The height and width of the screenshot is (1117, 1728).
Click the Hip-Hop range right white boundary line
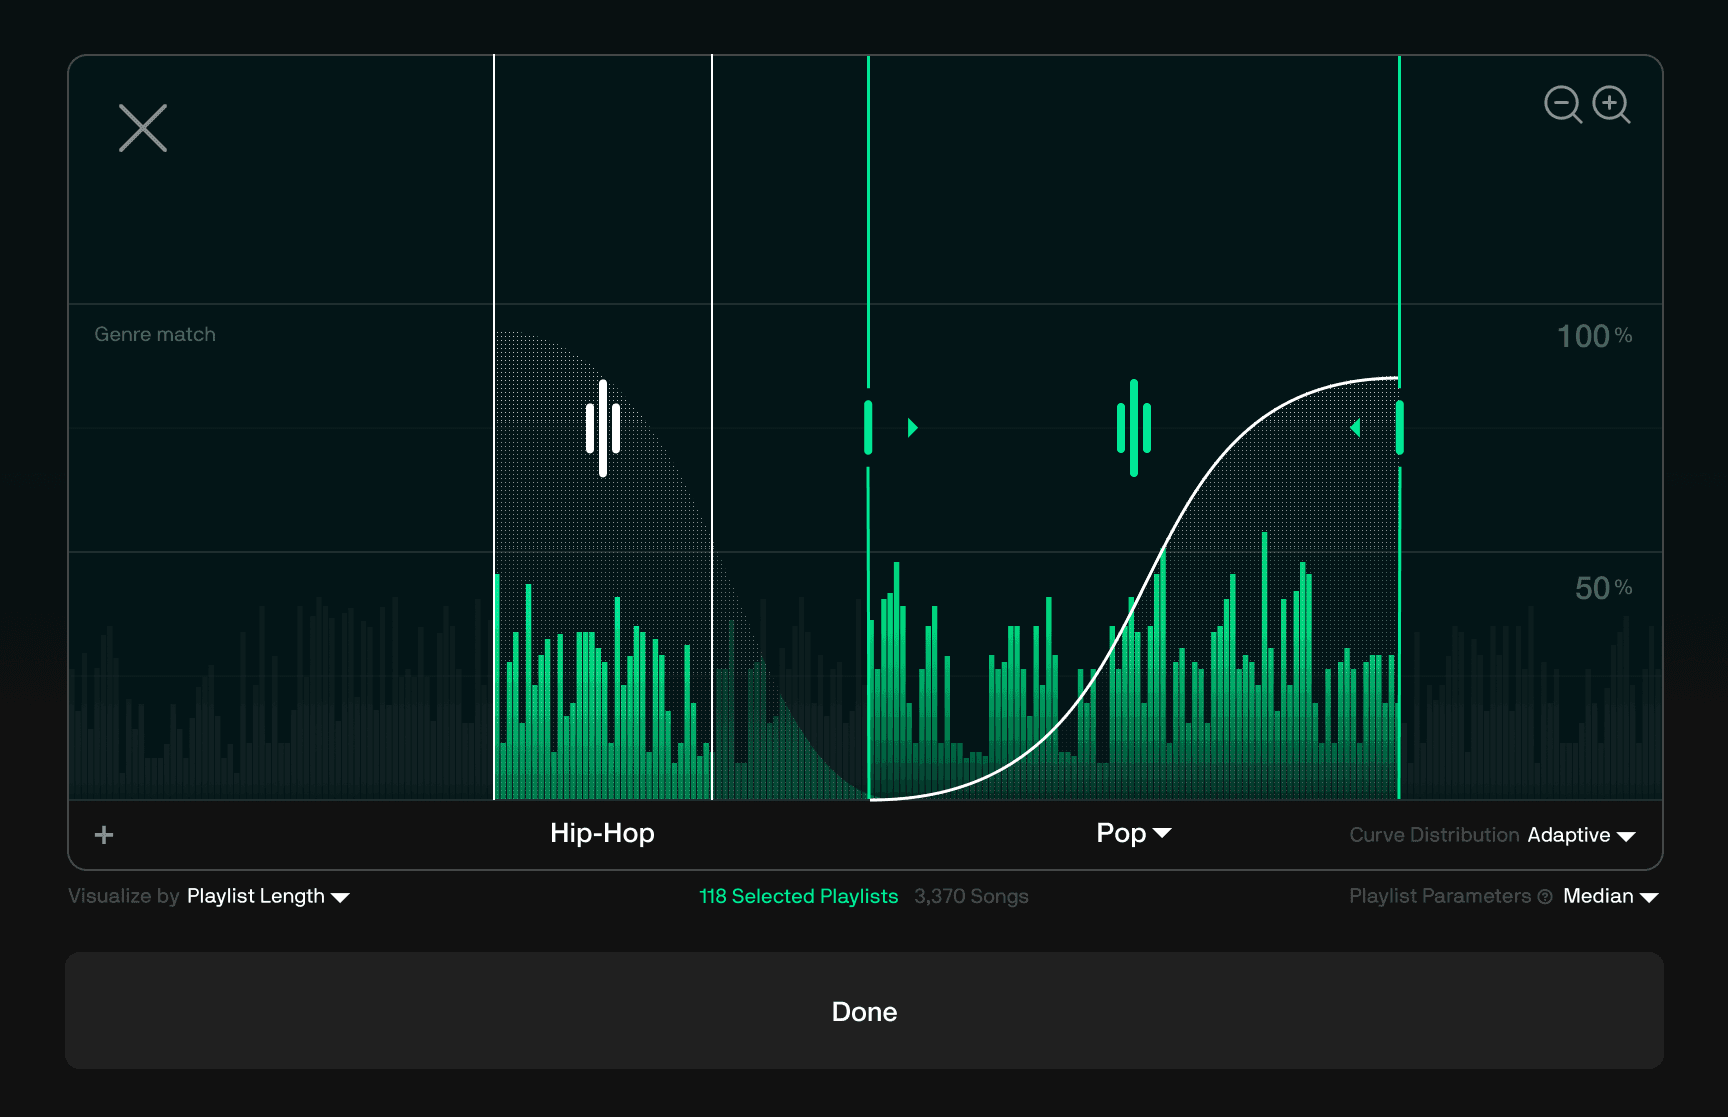(x=712, y=428)
